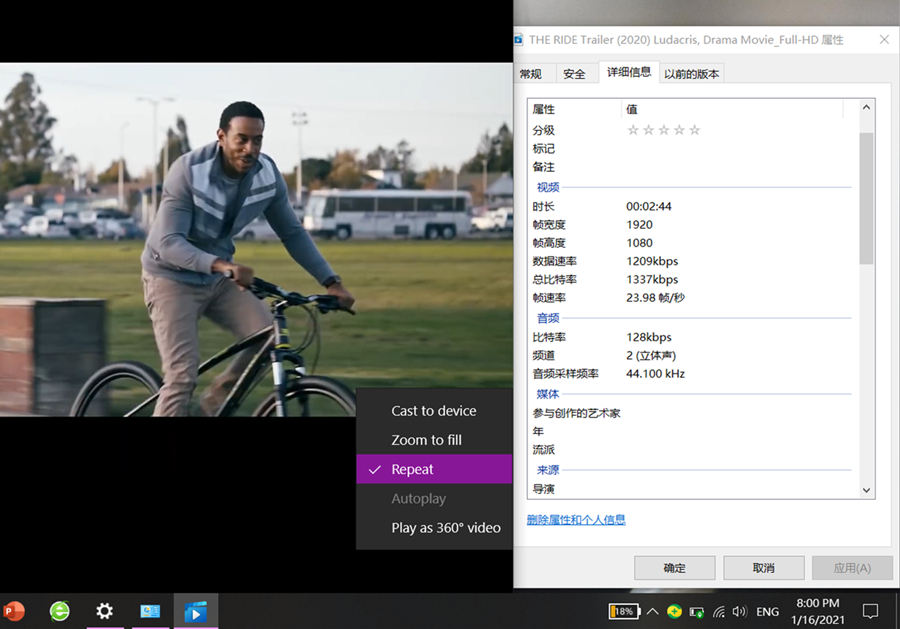Enable Play as 360° video
The image size is (900, 629).
click(x=445, y=528)
